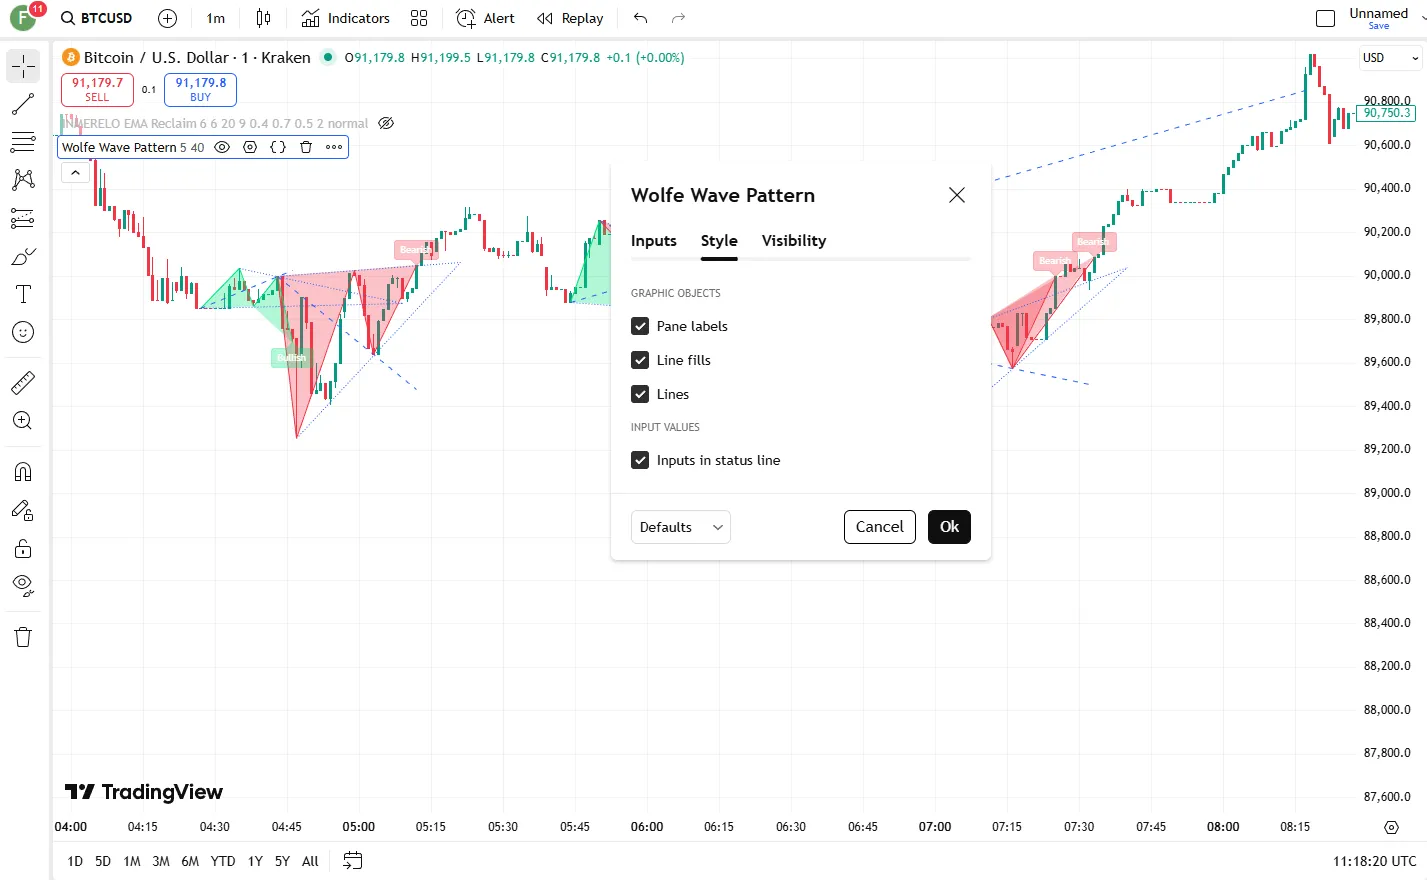Disable Inputs in status line checkbox
Viewport: 1427px width, 880px height.
coord(640,460)
